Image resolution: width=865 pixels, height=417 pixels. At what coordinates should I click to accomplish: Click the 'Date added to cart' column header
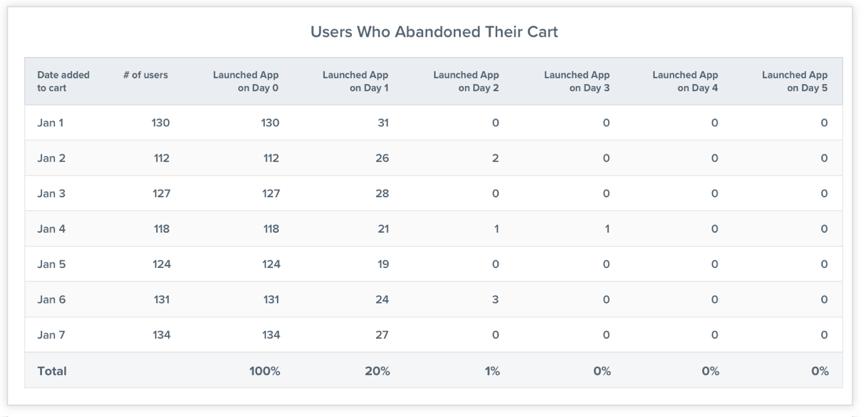(x=63, y=81)
